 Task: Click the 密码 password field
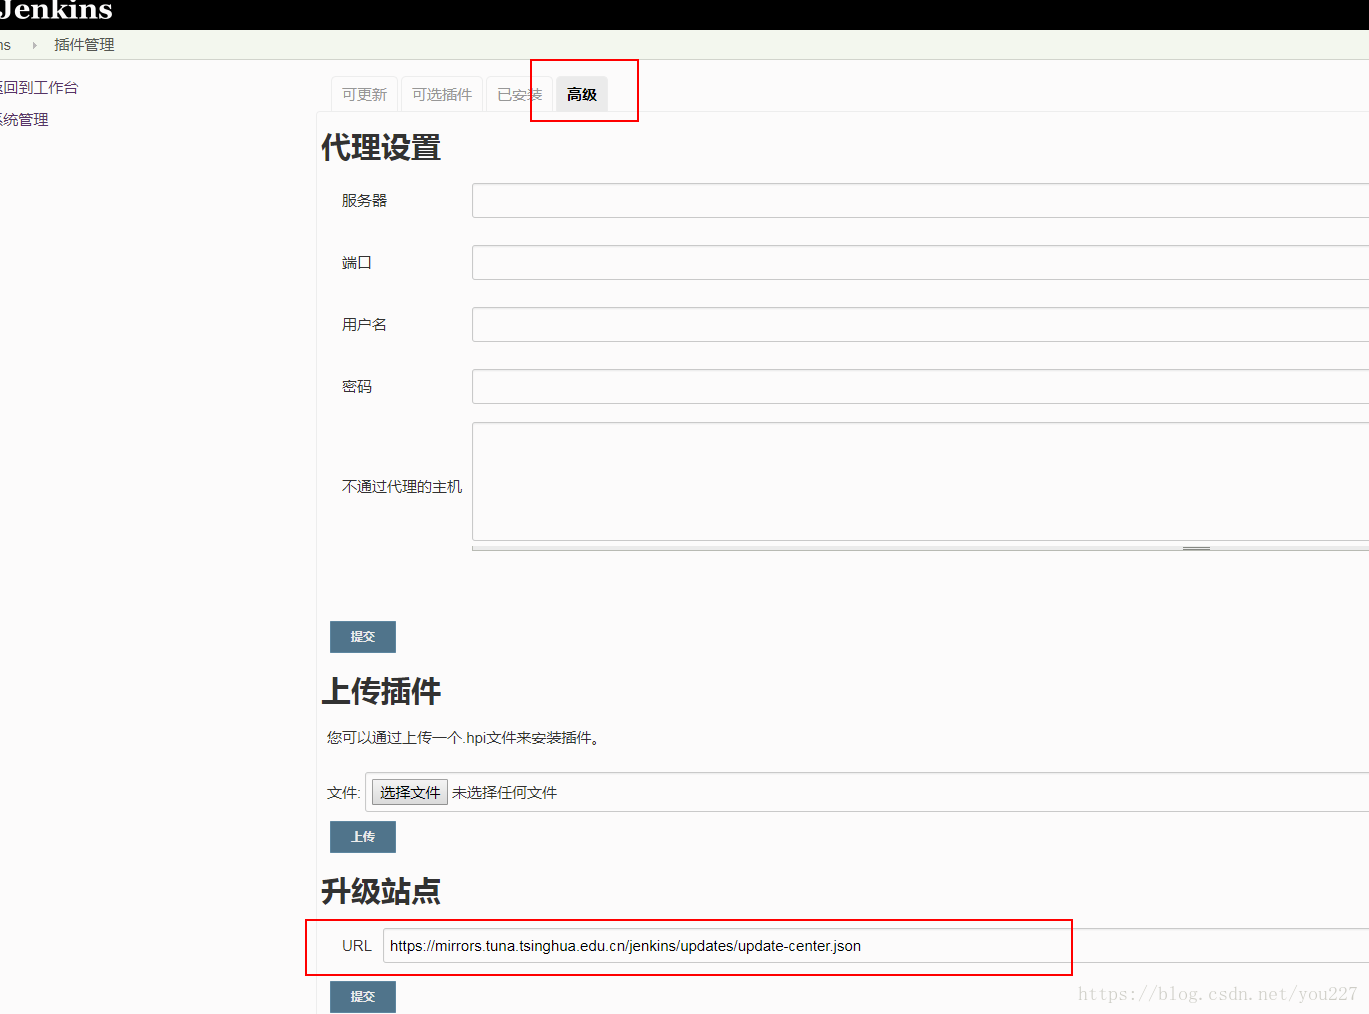(920, 387)
